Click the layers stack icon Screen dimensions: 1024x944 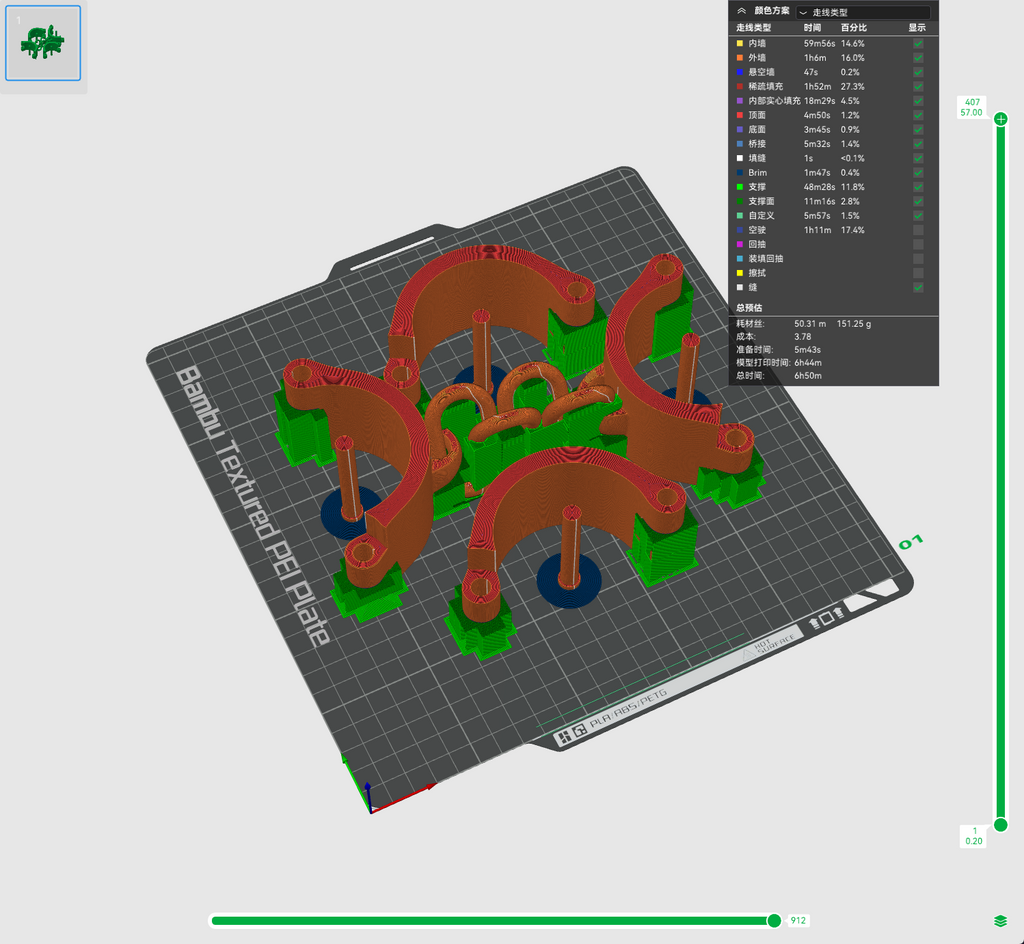click(x=1000, y=921)
